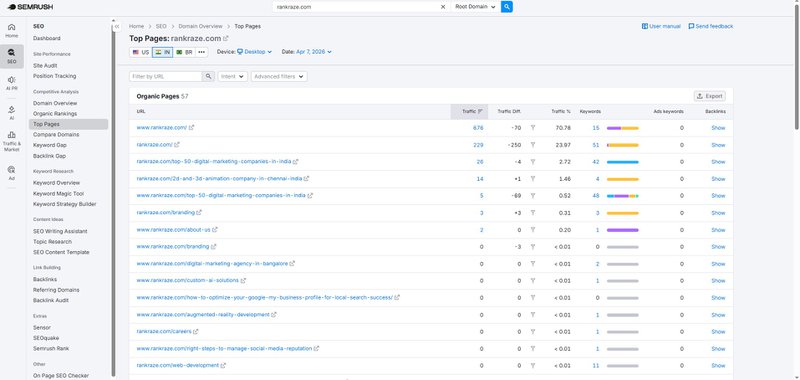The height and width of the screenshot is (380, 800).
Task: Open Keyword Gap in sidebar menu
Action: pos(49,145)
